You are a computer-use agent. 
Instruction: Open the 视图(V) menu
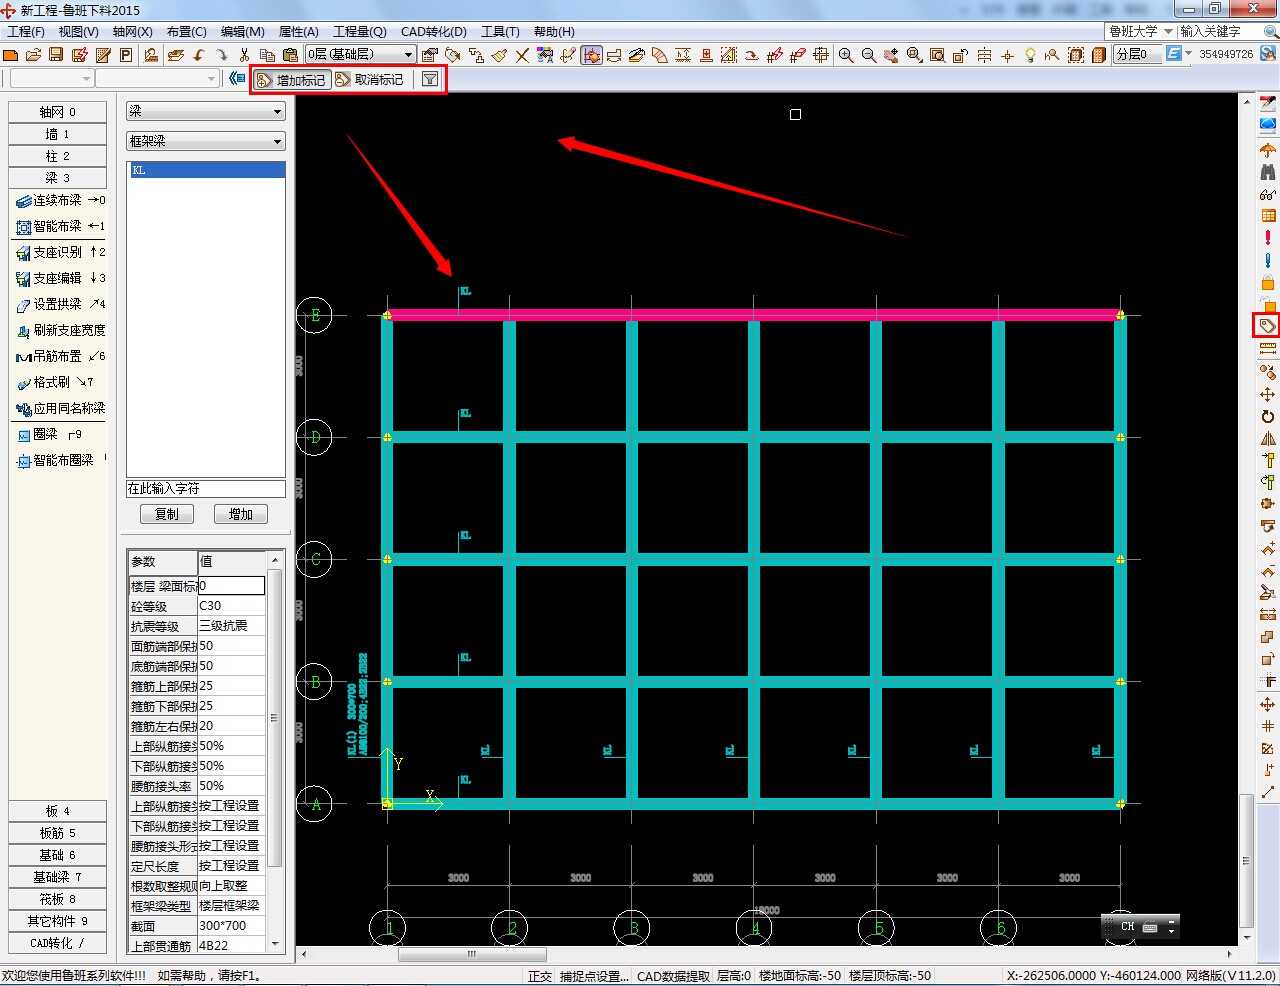pos(78,32)
